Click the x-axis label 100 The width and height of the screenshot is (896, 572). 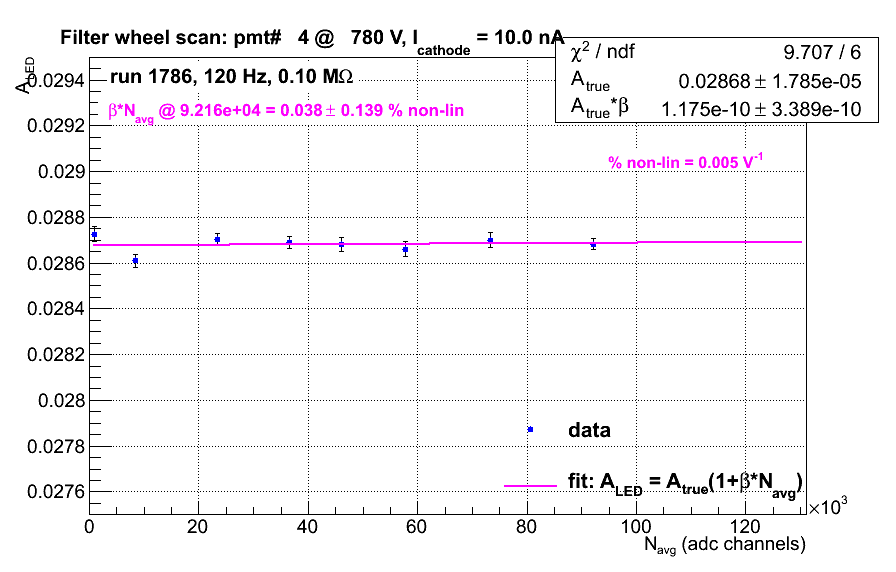pyautogui.click(x=635, y=526)
